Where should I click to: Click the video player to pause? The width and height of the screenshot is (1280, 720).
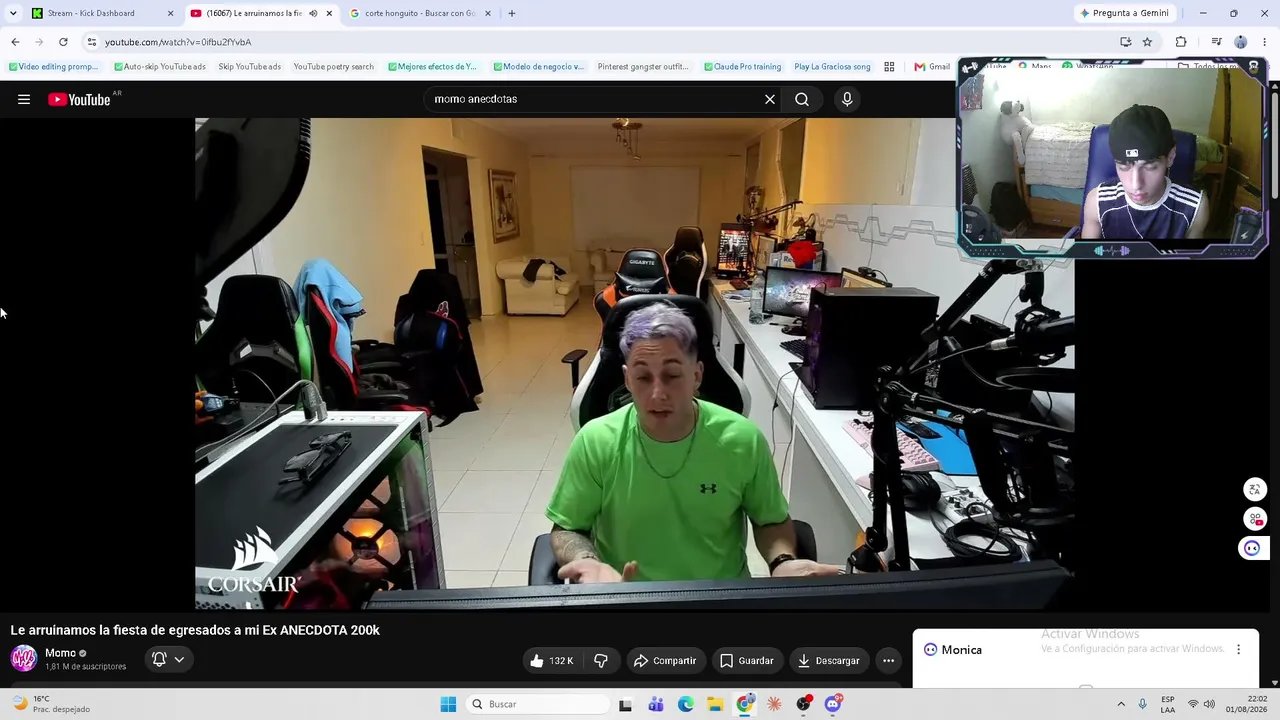pos(635,363)
